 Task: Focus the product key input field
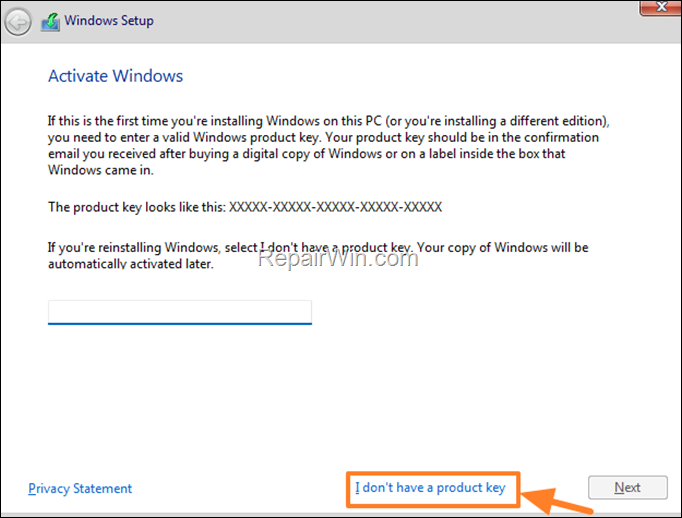180,312
